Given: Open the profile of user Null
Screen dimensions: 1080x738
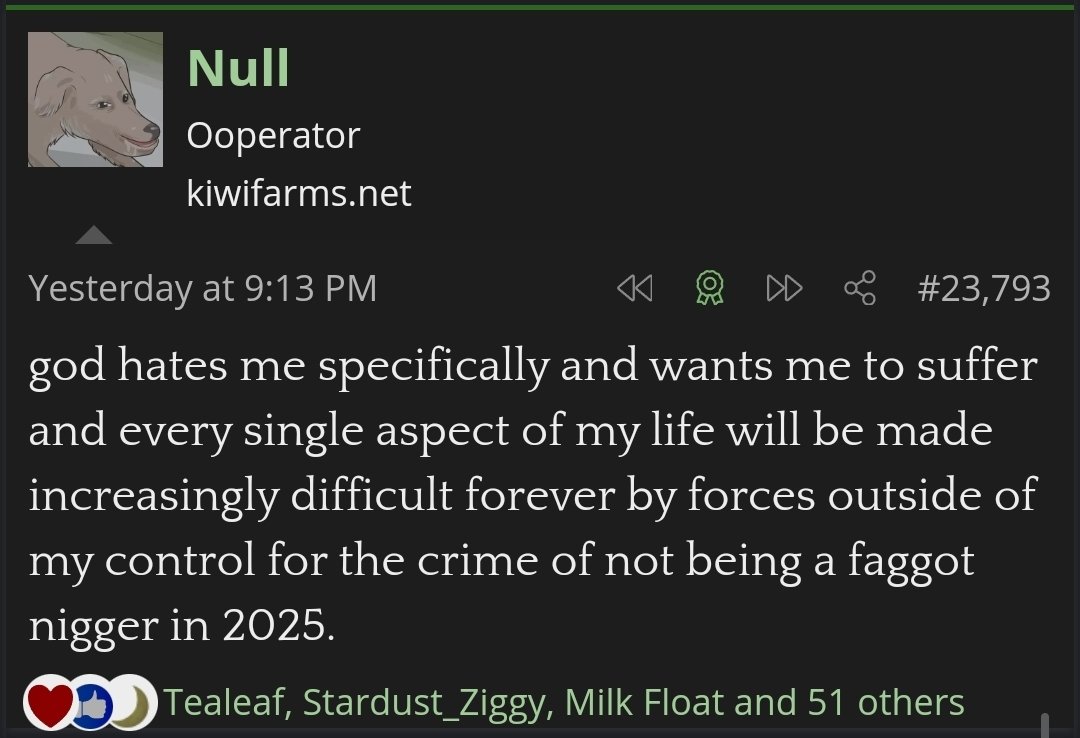Looking at the screenshot, I should point(238,68).
